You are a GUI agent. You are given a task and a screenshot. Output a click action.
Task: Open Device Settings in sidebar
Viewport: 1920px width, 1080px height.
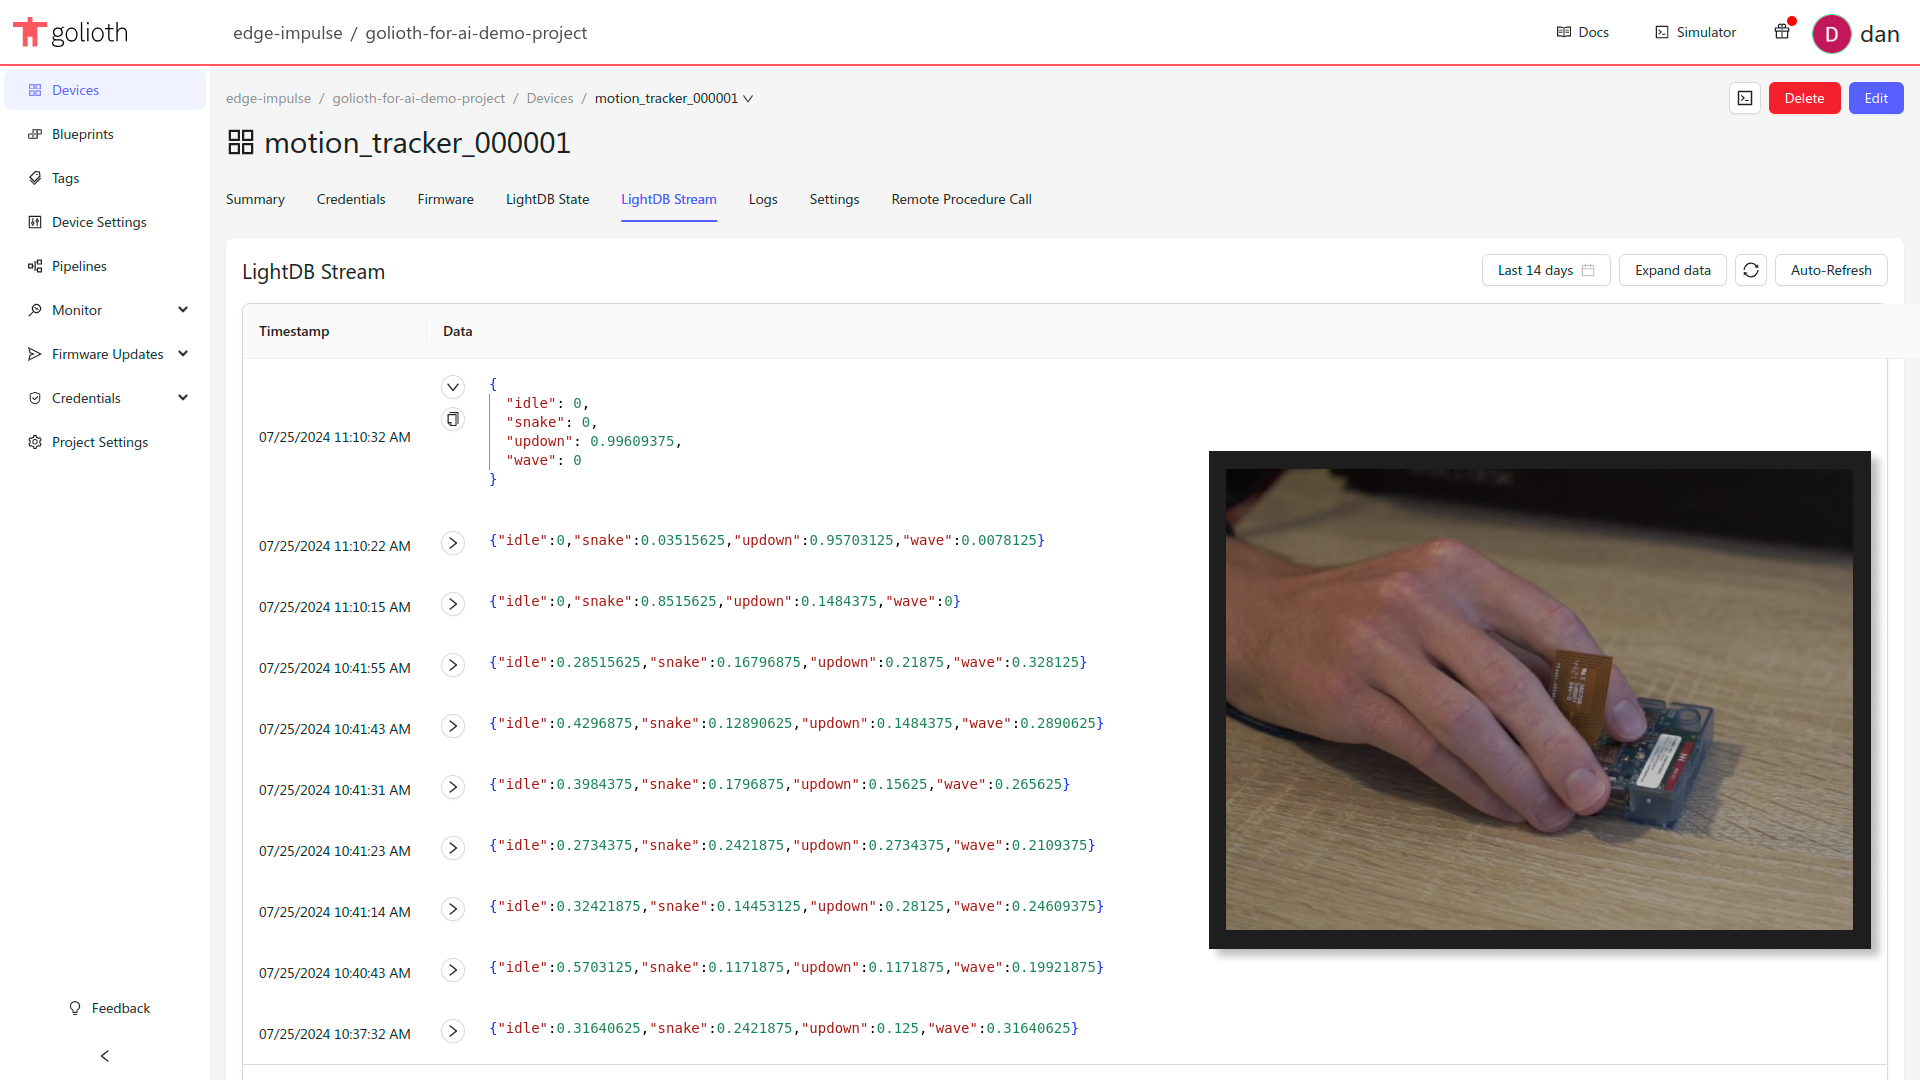(105, 222)
